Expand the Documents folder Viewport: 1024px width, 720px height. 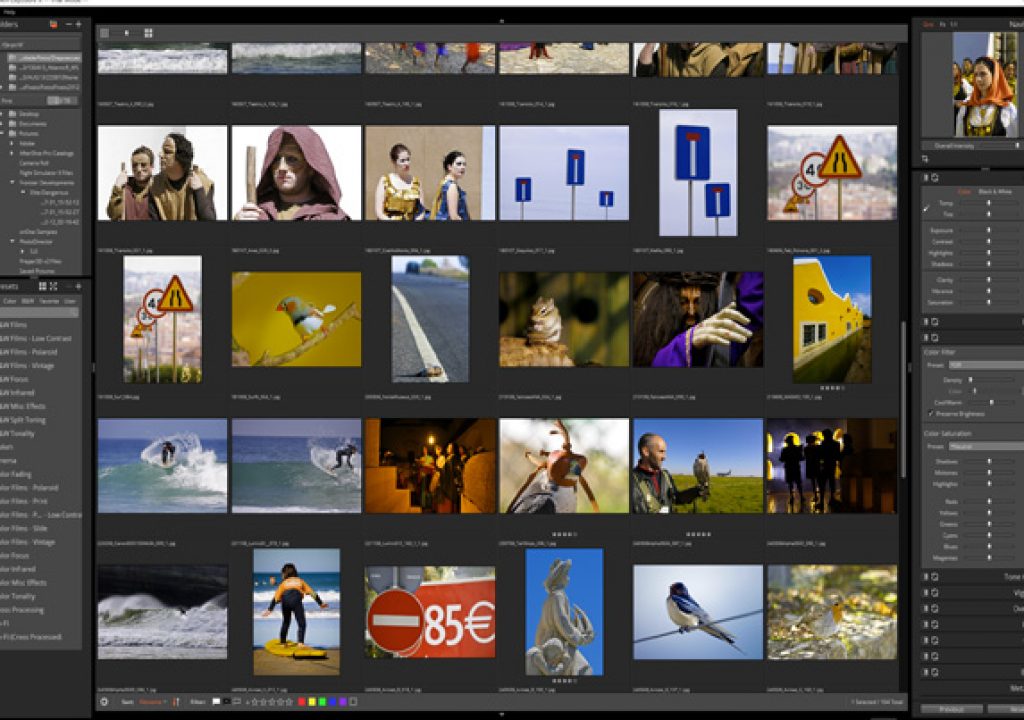pyautogui.click(x=2, y=123)
